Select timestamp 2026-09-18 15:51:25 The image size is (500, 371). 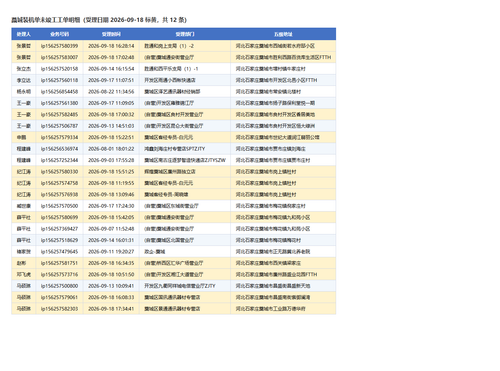point(111,172)
